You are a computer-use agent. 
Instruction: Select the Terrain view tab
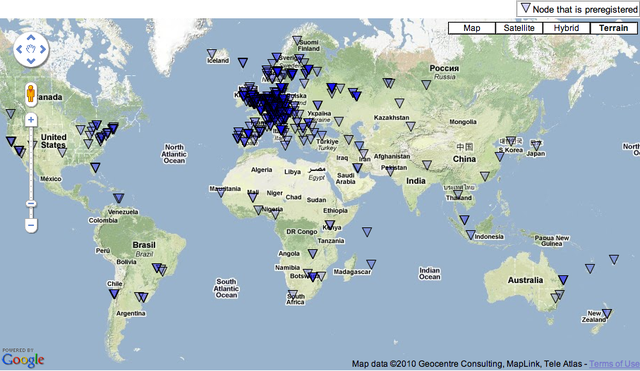click(x=613, y=28)
